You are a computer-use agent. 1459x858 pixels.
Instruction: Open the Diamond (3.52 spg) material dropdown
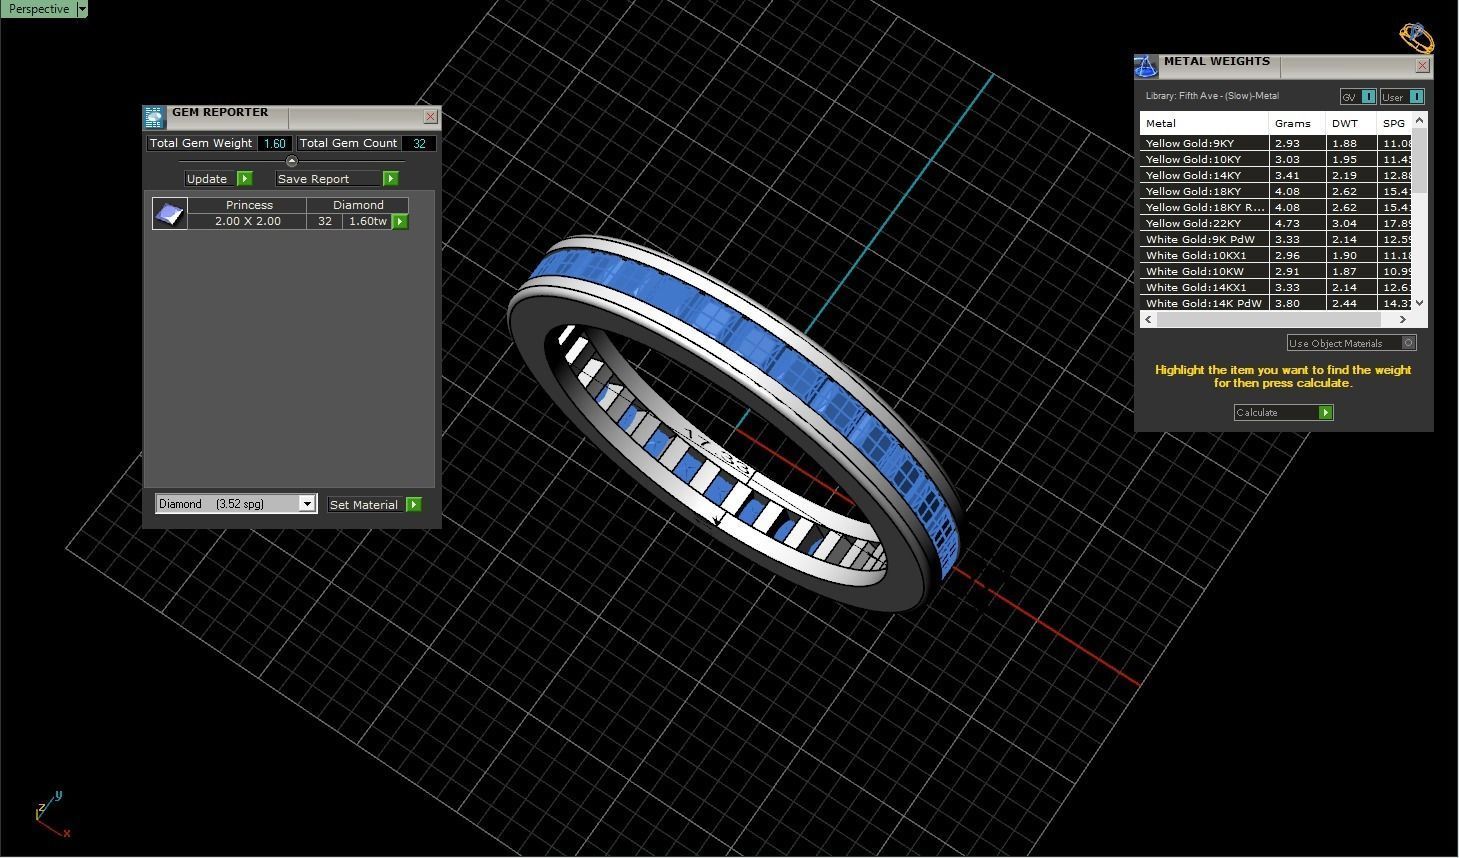[236, 504]
